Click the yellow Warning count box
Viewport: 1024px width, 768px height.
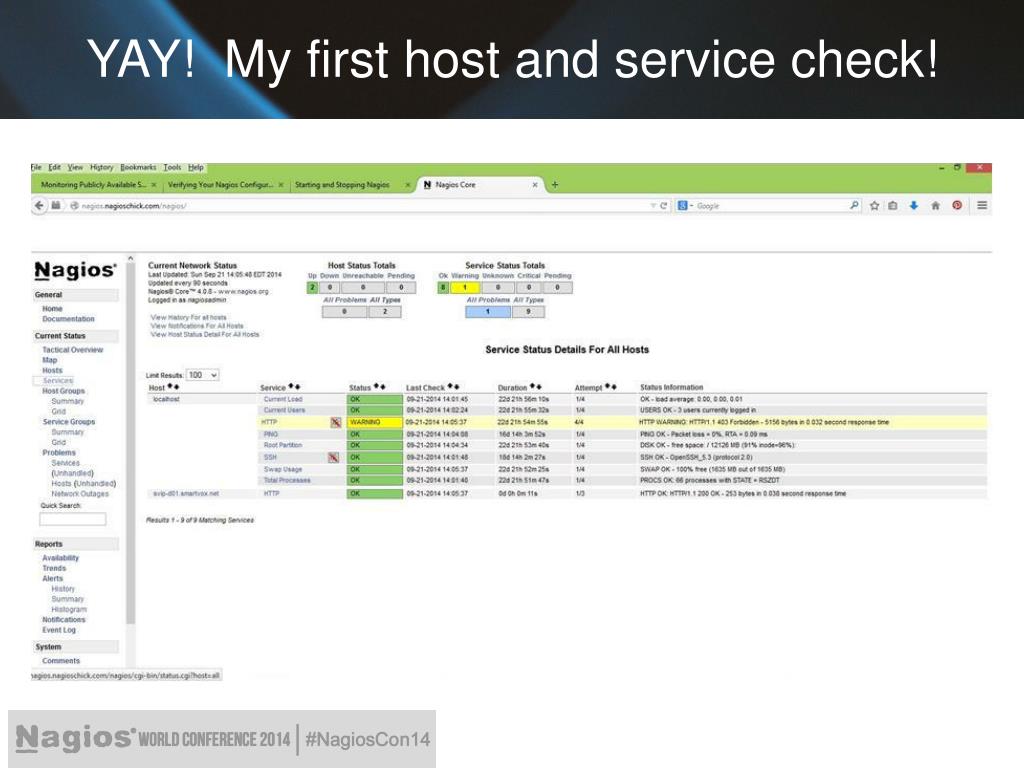click(464, 287)
